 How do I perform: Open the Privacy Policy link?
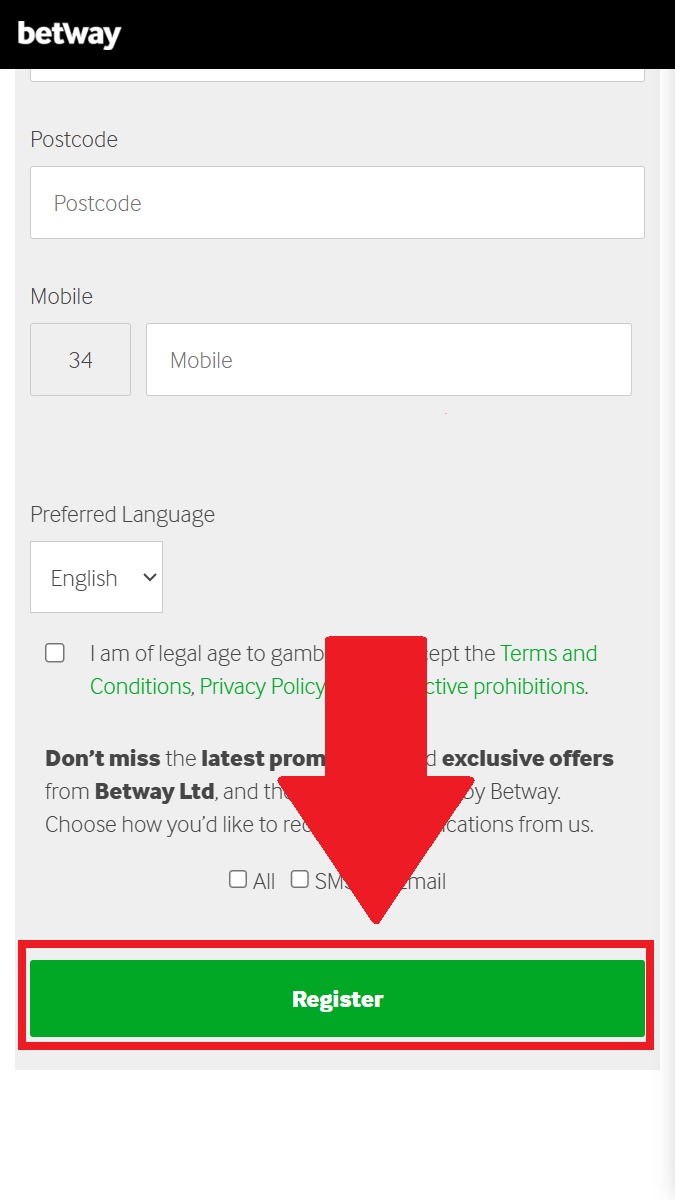(262, 686)
